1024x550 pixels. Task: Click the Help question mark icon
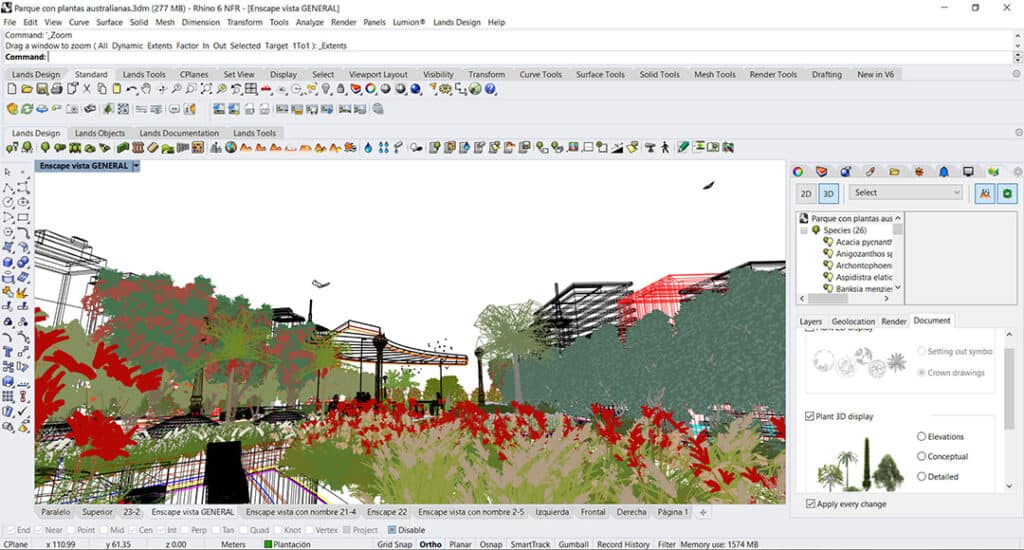point(491,90)
